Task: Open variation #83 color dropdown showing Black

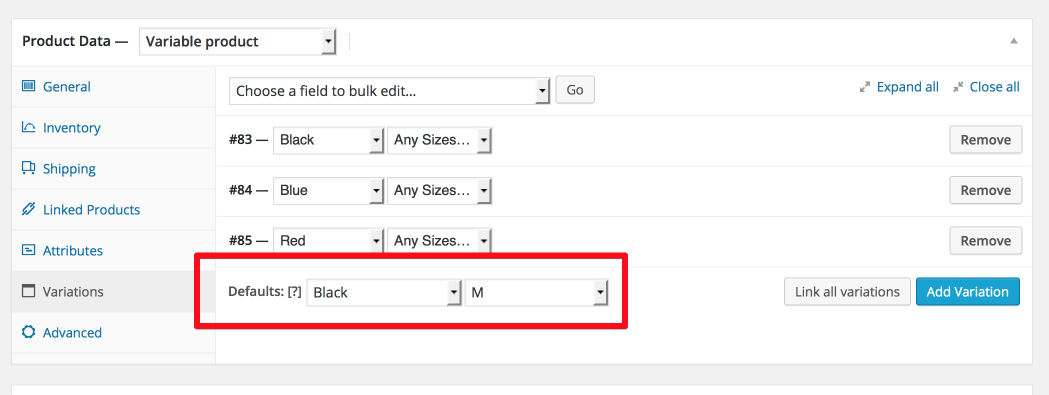Action: click(x=328, y=140)
